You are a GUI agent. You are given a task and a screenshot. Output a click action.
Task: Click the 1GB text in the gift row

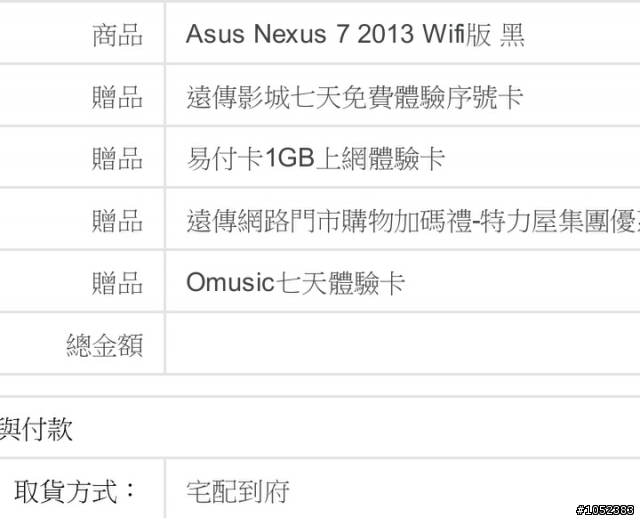pyautogui.click(x=290, y=158)
